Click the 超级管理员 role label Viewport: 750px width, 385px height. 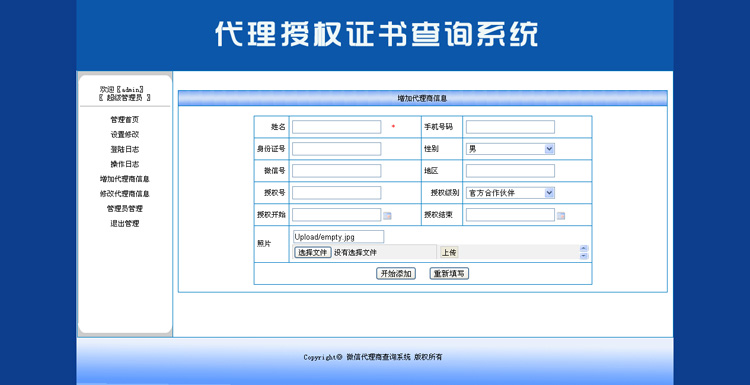[x=124, y=98]
